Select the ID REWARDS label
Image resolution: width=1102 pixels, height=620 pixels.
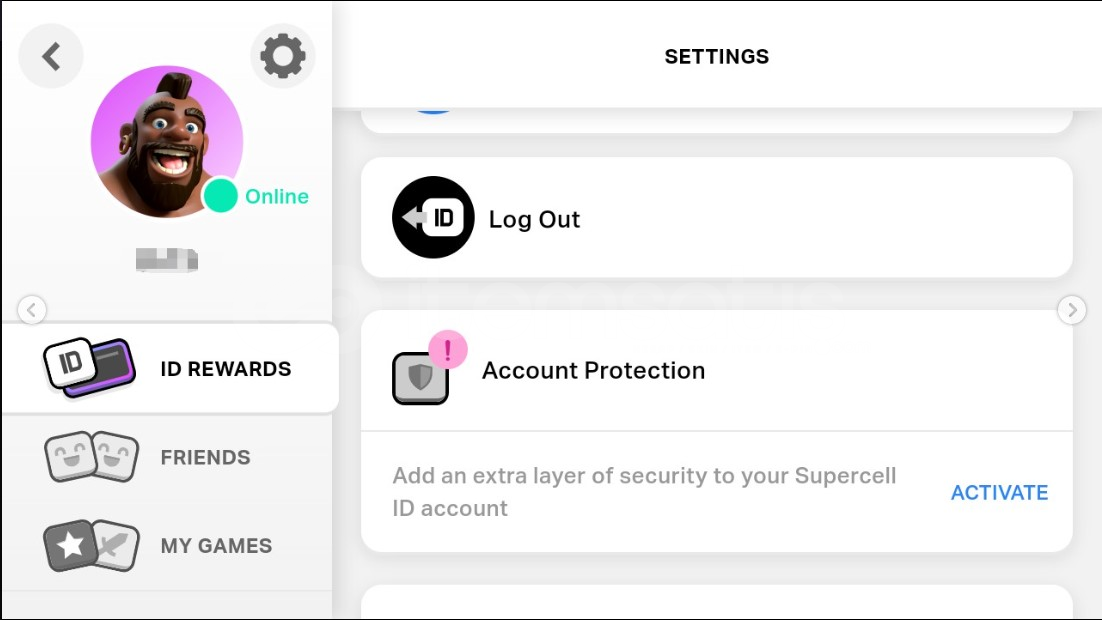coord(226,369)
